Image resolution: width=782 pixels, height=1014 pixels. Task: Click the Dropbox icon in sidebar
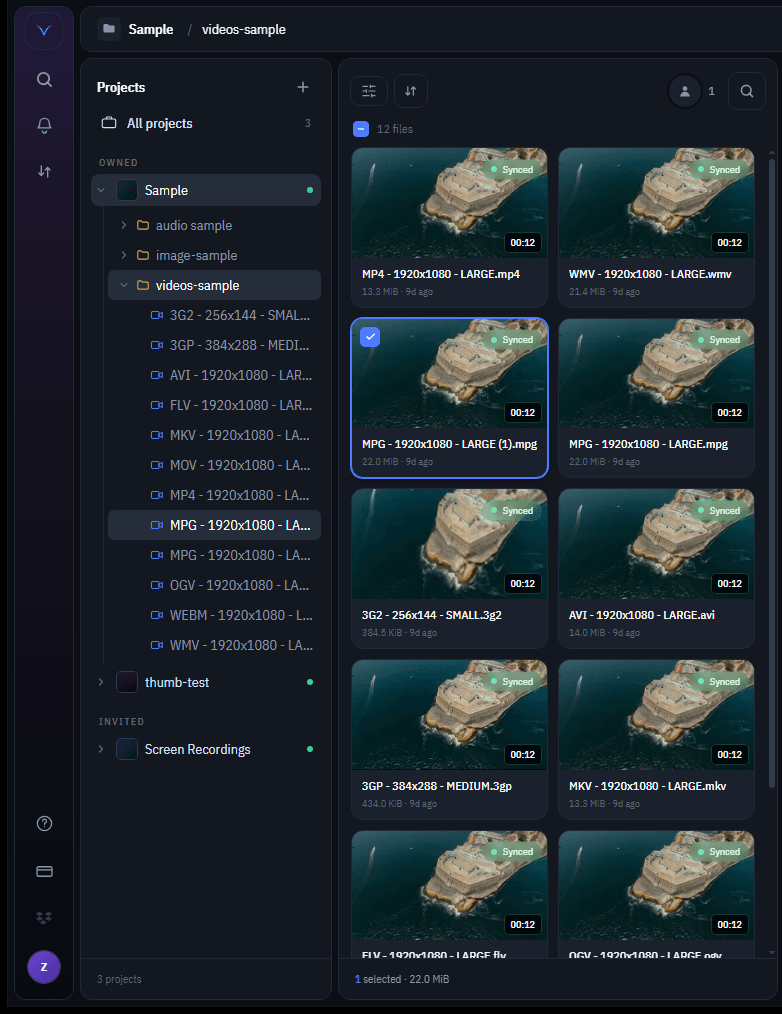point(44,918)
